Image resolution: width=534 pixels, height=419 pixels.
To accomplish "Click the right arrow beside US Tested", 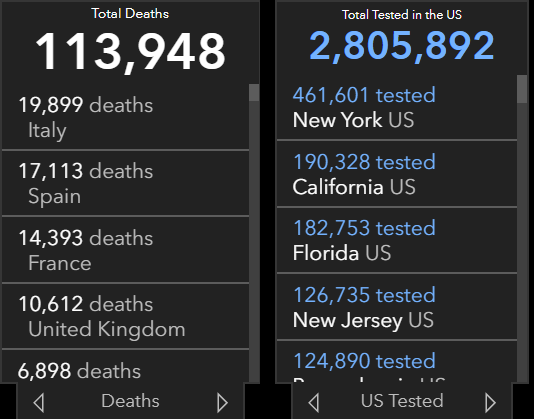I will (490, 402).
